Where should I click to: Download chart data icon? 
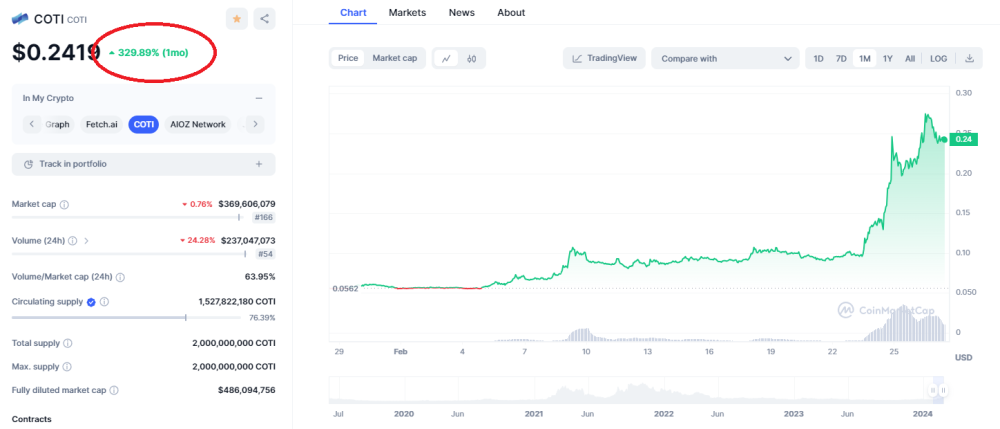pos(969,59)
